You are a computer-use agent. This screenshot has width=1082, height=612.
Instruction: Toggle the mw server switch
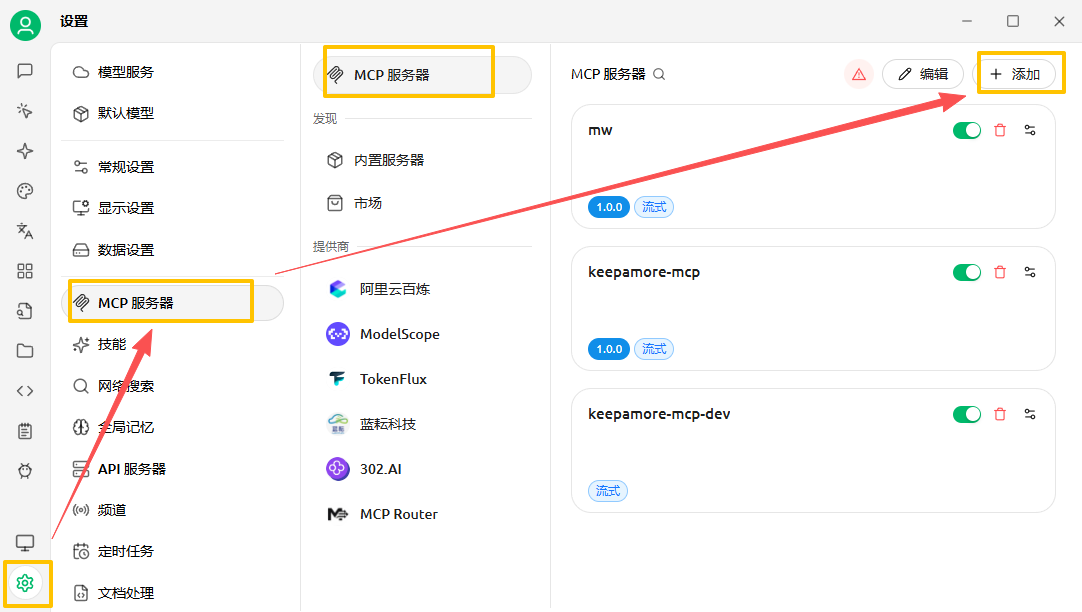click(967, 130)
